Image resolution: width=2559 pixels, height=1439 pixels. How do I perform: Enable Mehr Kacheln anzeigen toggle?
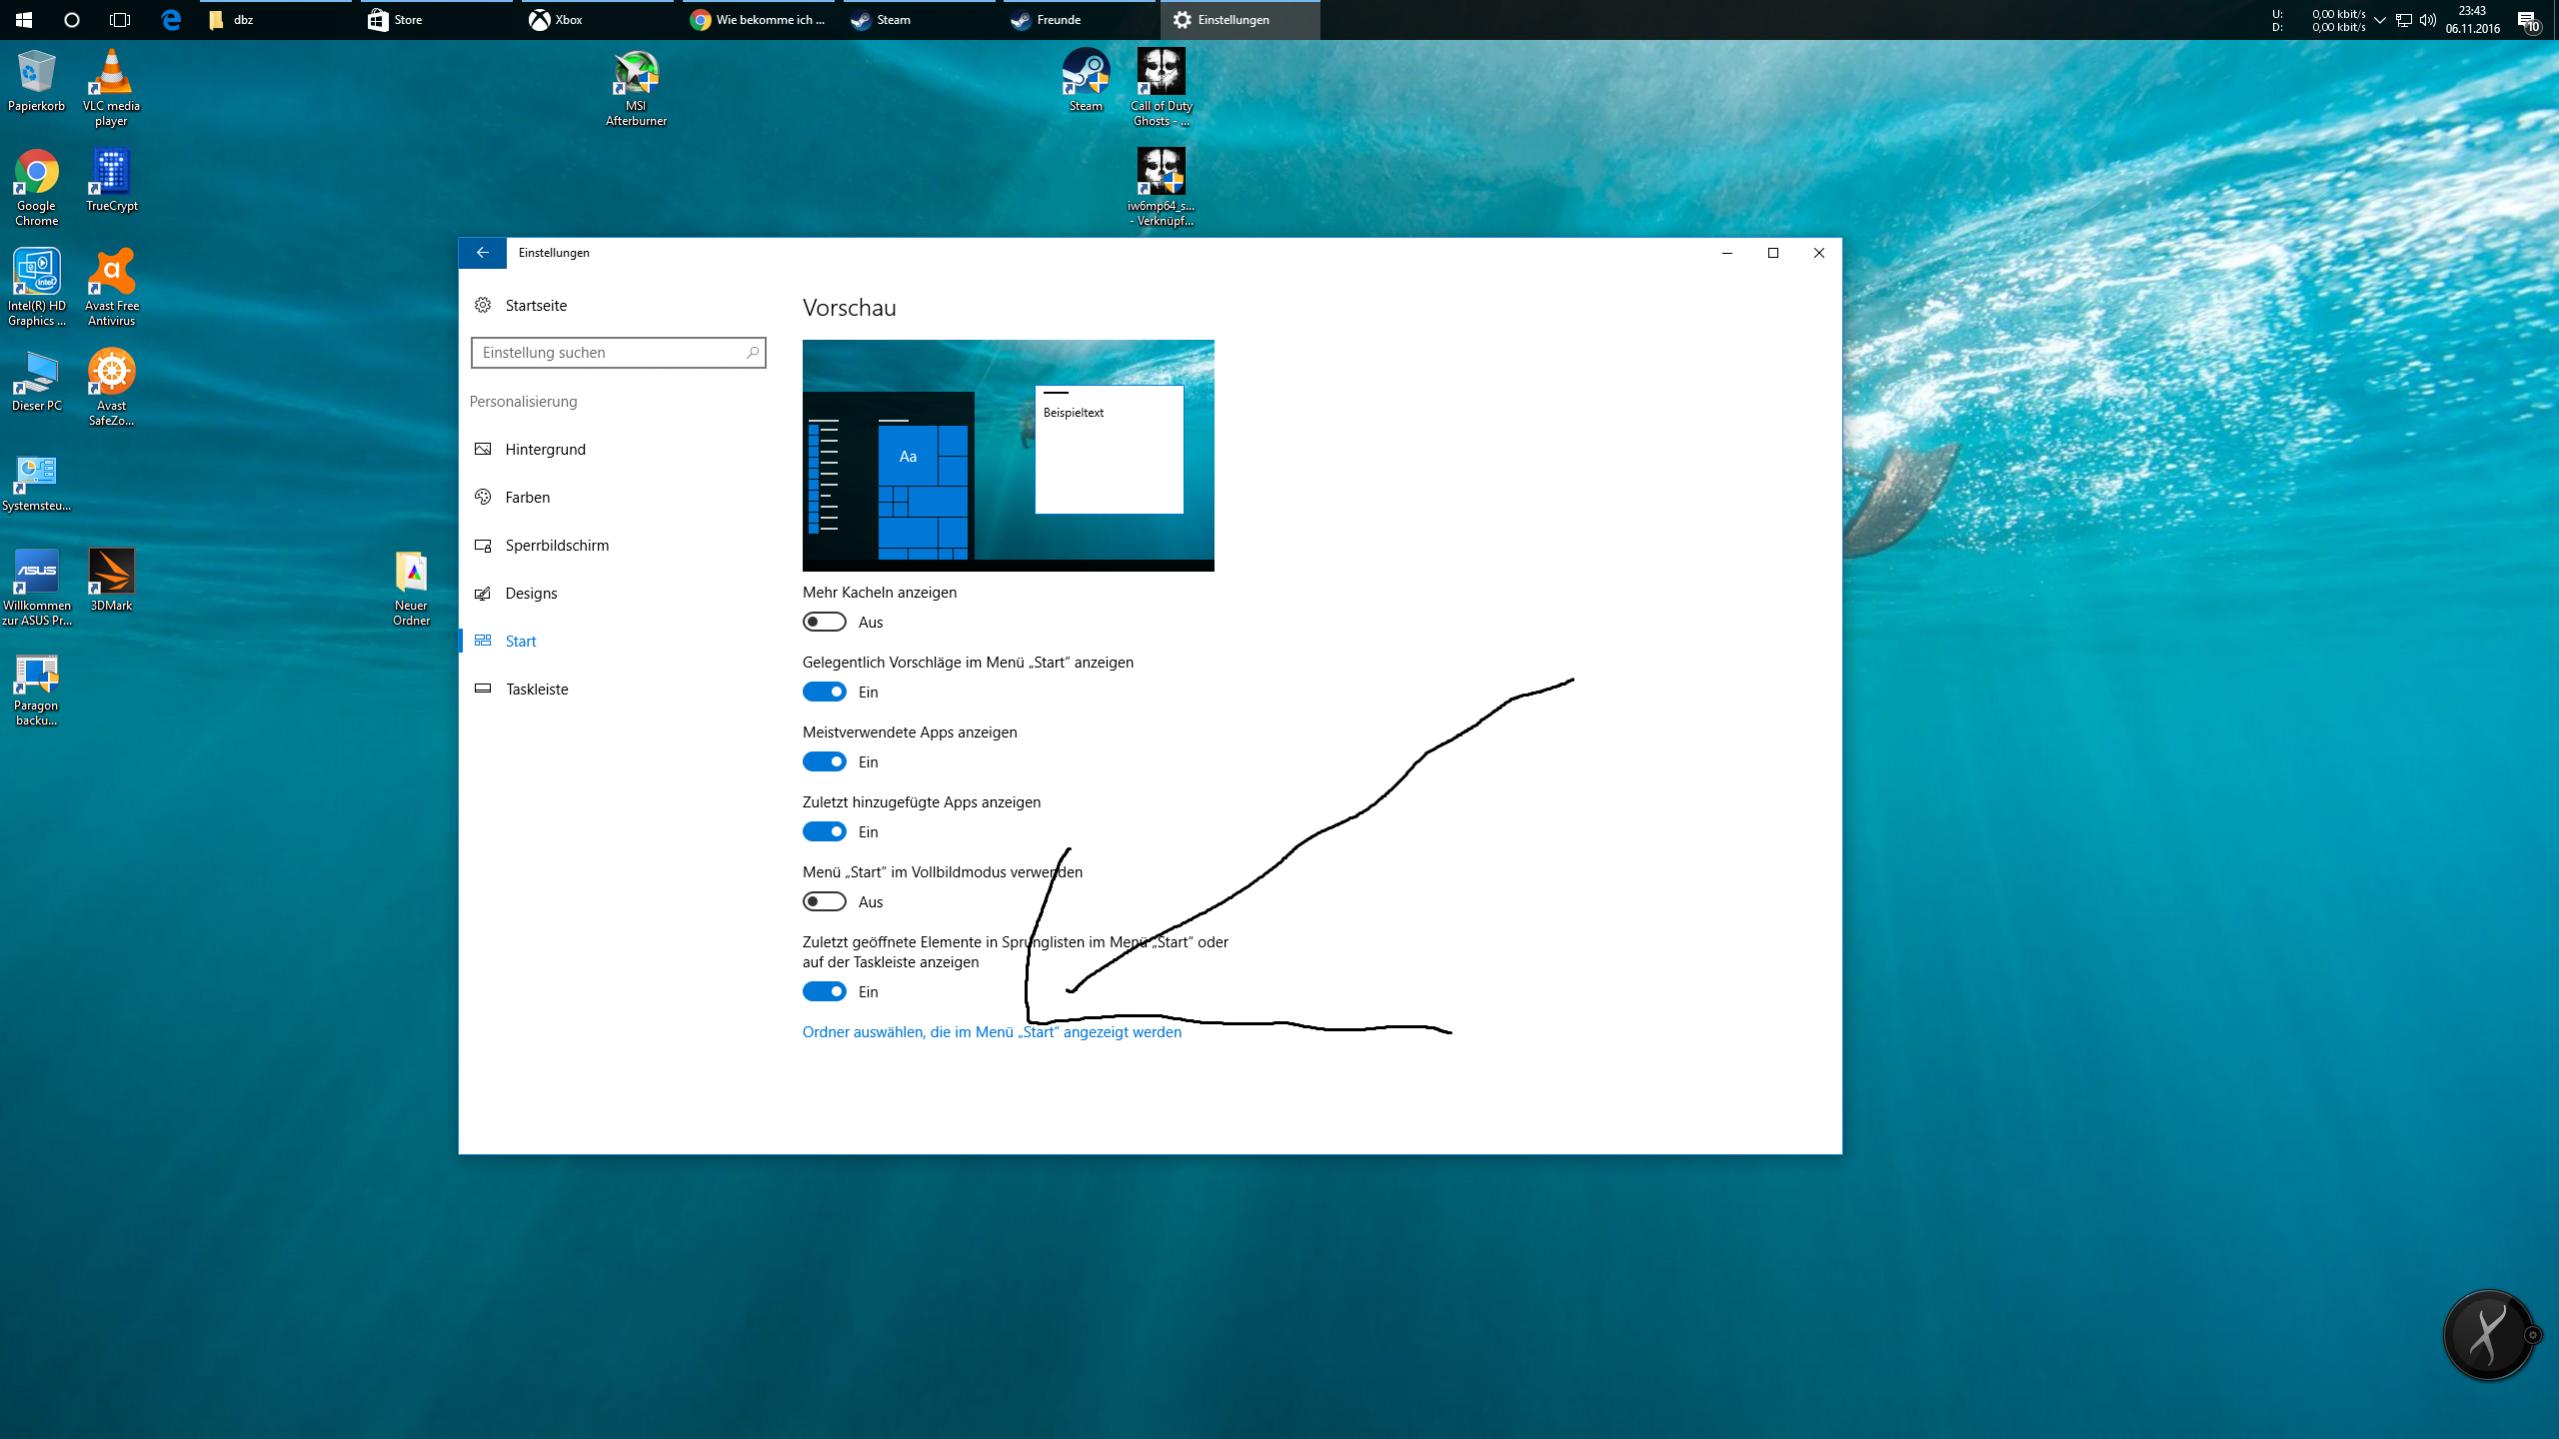click(824, 622)
